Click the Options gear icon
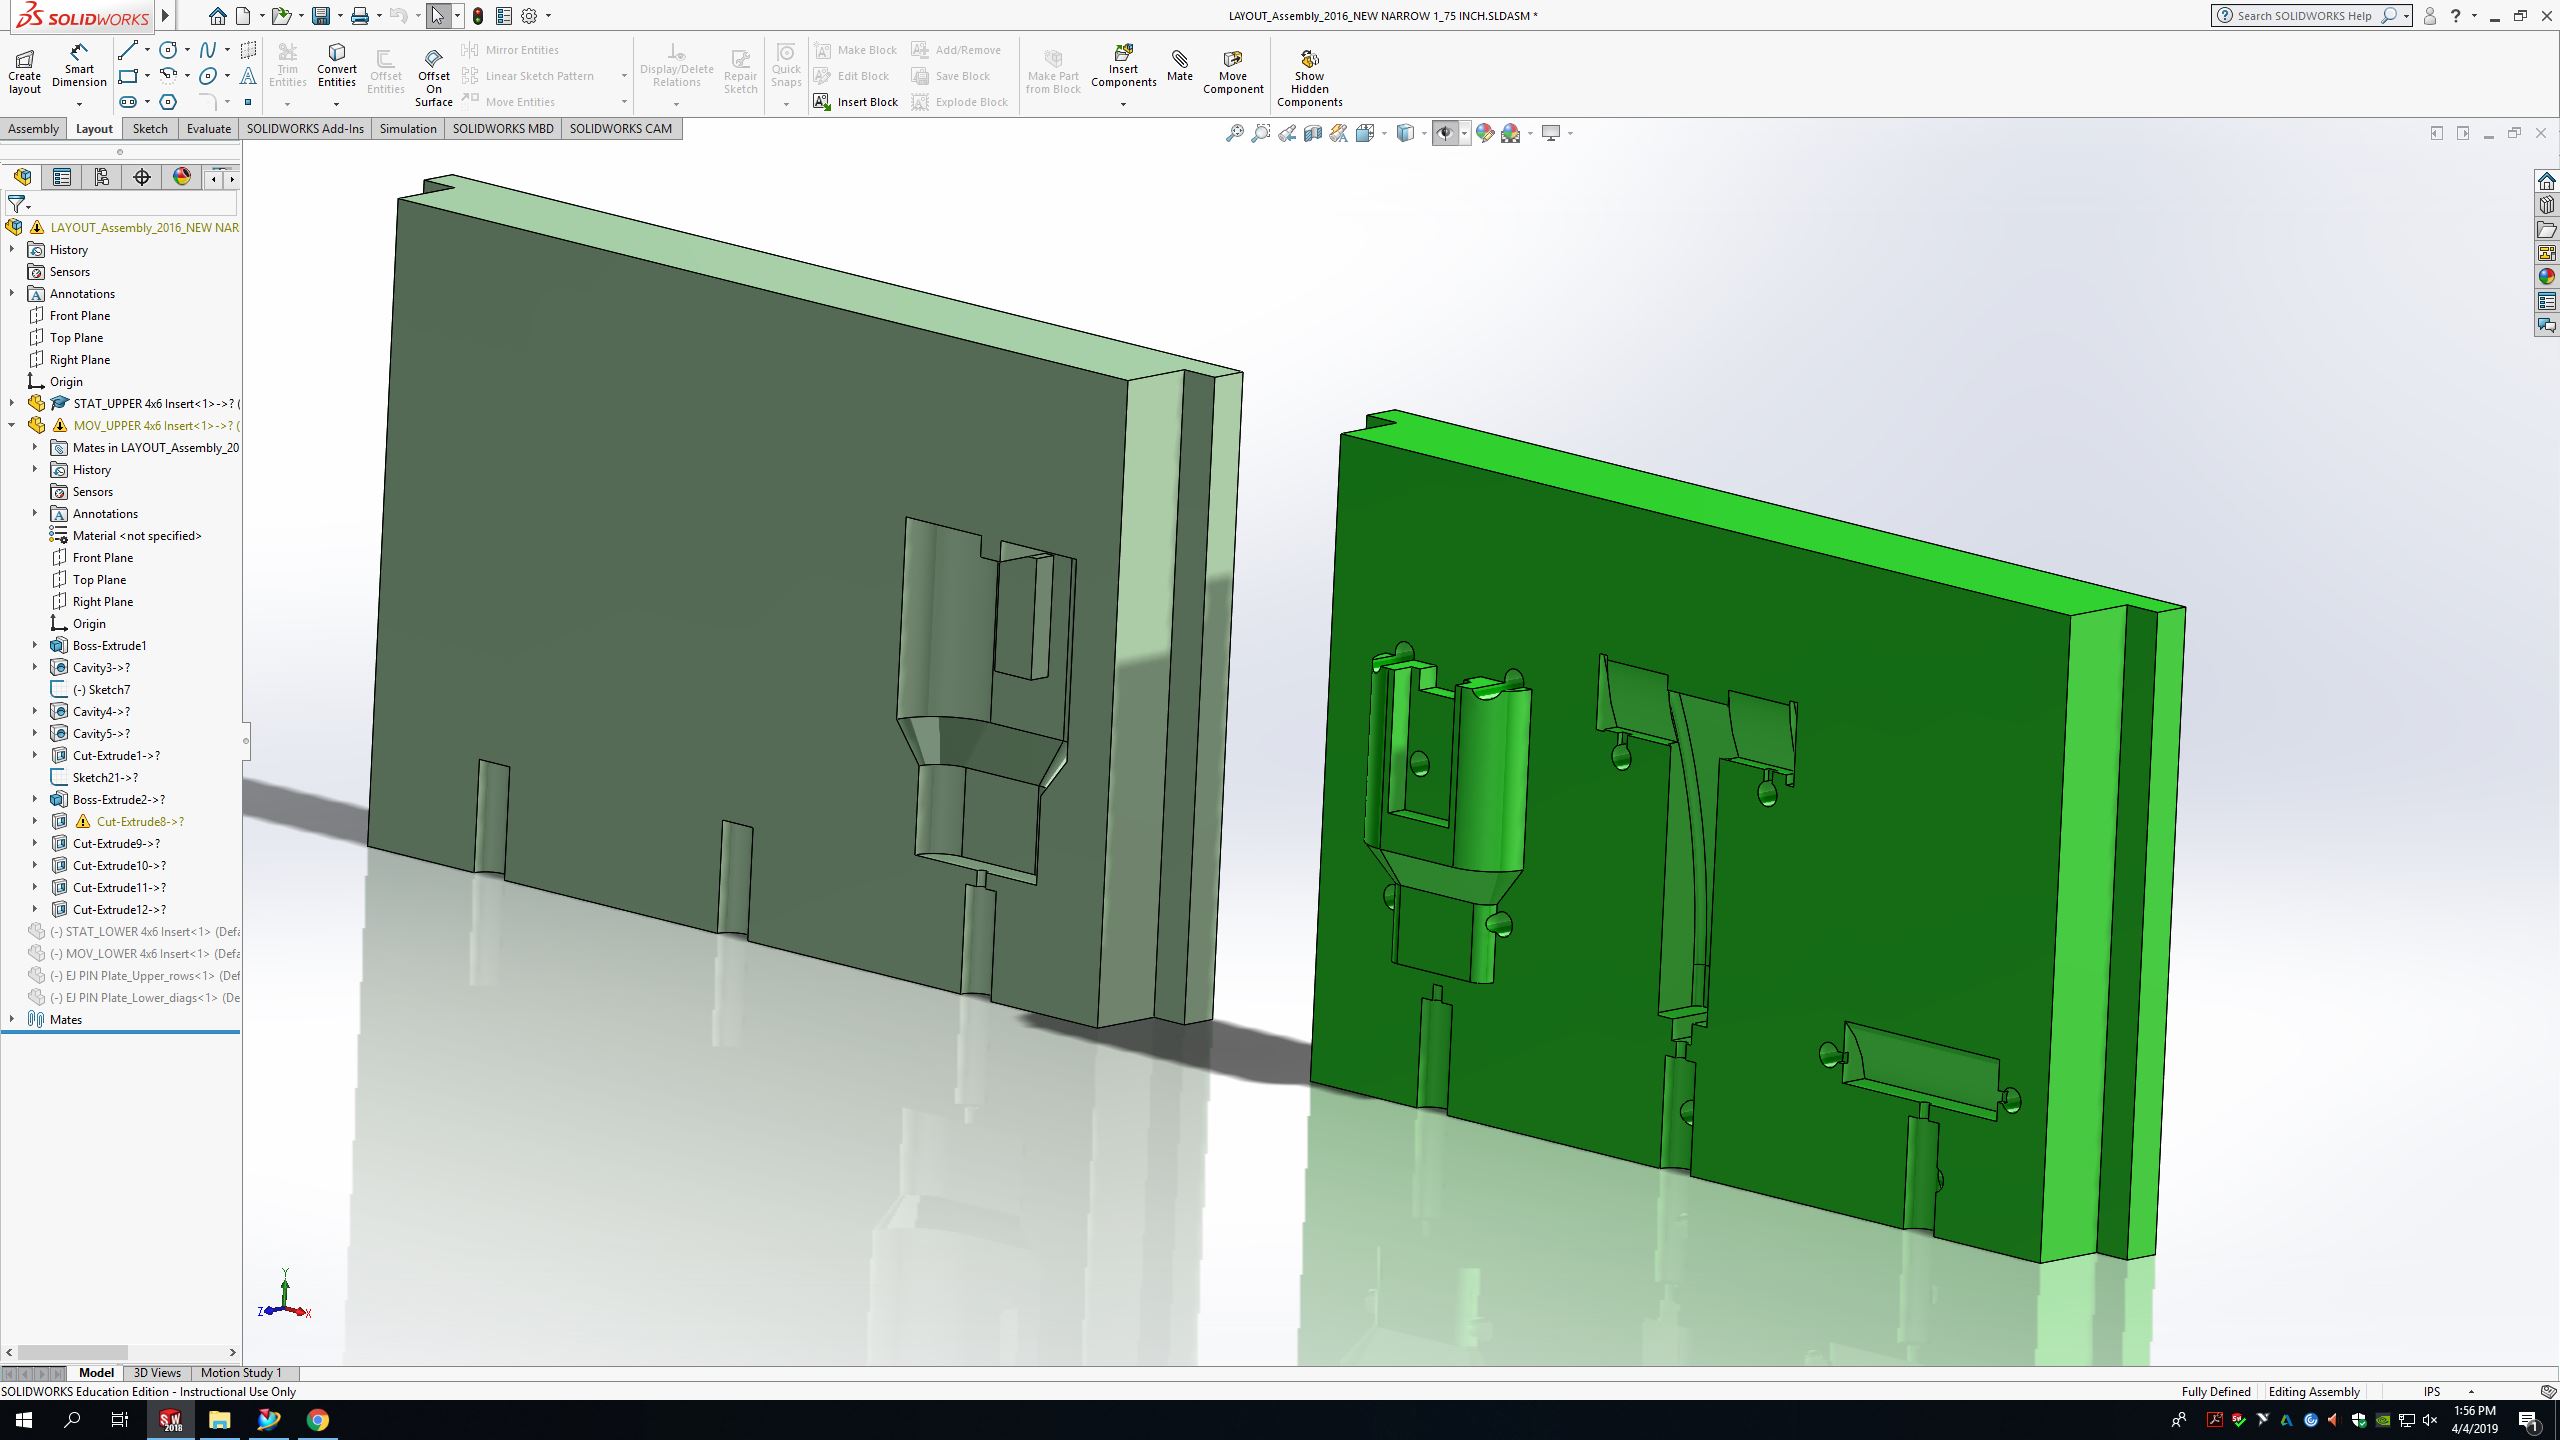This screenshot has height=1440, width=2560. tap(529, 15)
